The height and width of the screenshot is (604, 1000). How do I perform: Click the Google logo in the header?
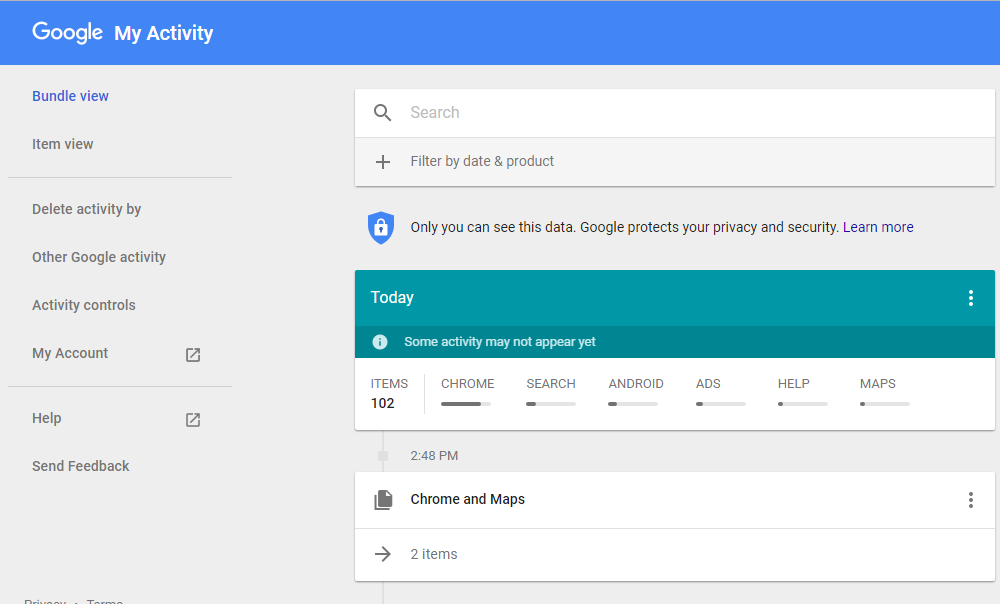[67, 32]
